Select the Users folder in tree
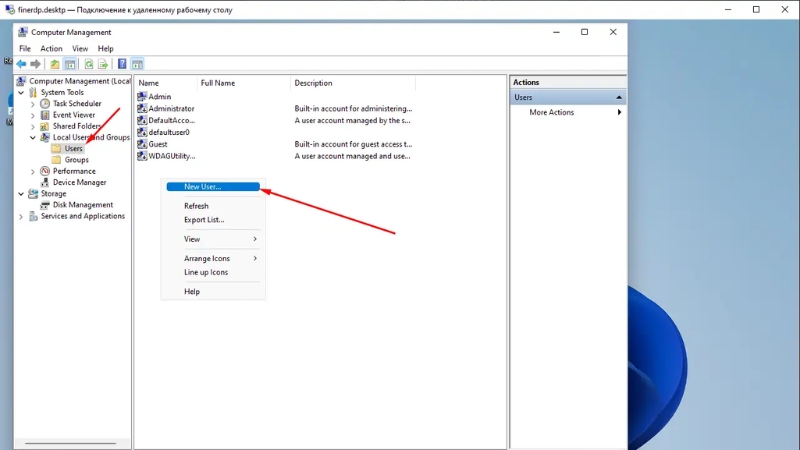 (x=73, y=148)
